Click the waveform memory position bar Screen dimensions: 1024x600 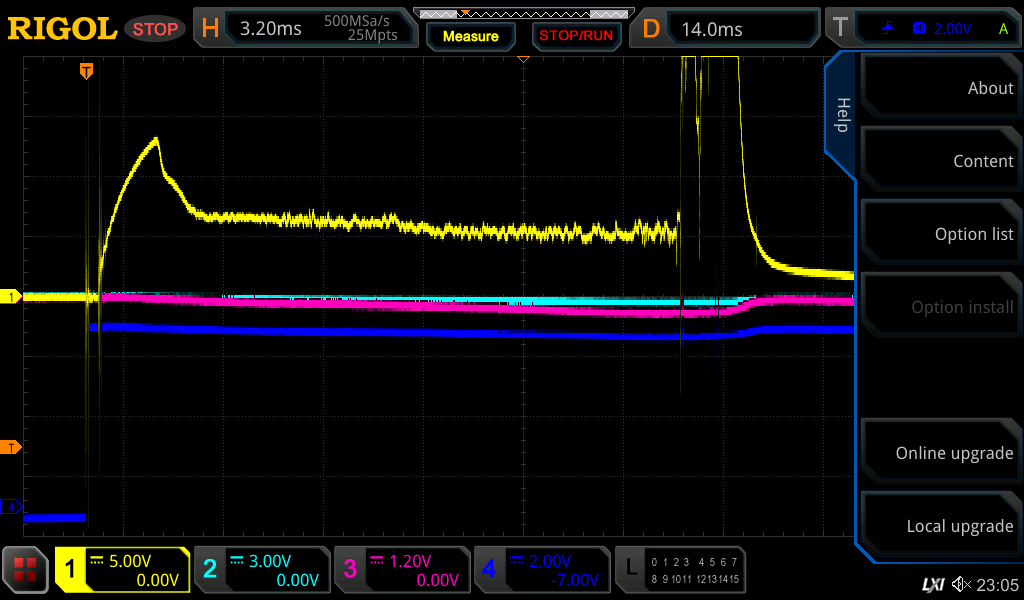pyautogui.click(x=523, y=14)
